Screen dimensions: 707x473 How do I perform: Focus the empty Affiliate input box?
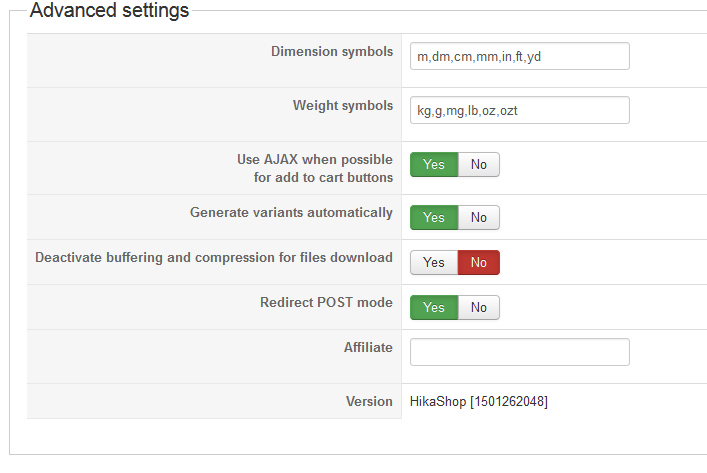pos(519,352)
